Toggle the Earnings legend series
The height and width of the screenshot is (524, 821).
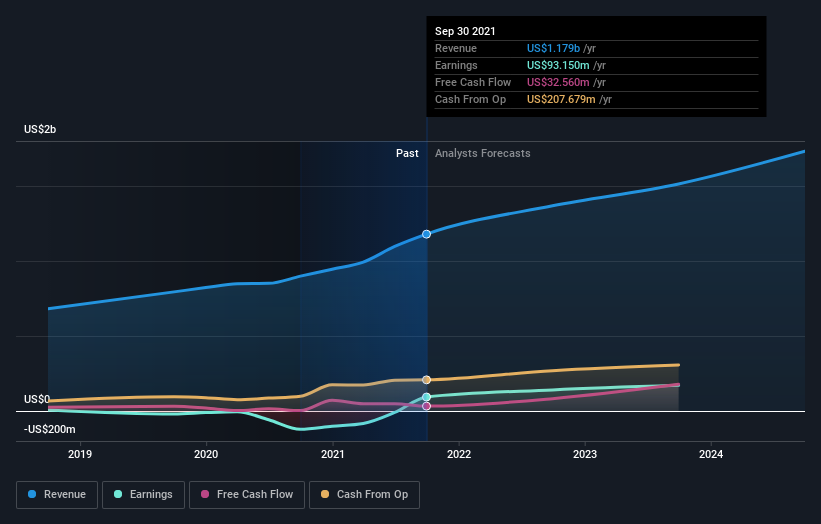coord(143,495)
